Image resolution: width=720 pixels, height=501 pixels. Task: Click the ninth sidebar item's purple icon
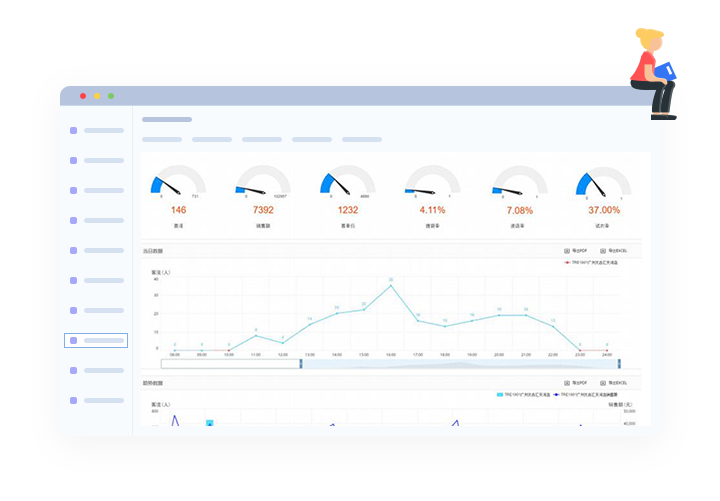point(73,370)
